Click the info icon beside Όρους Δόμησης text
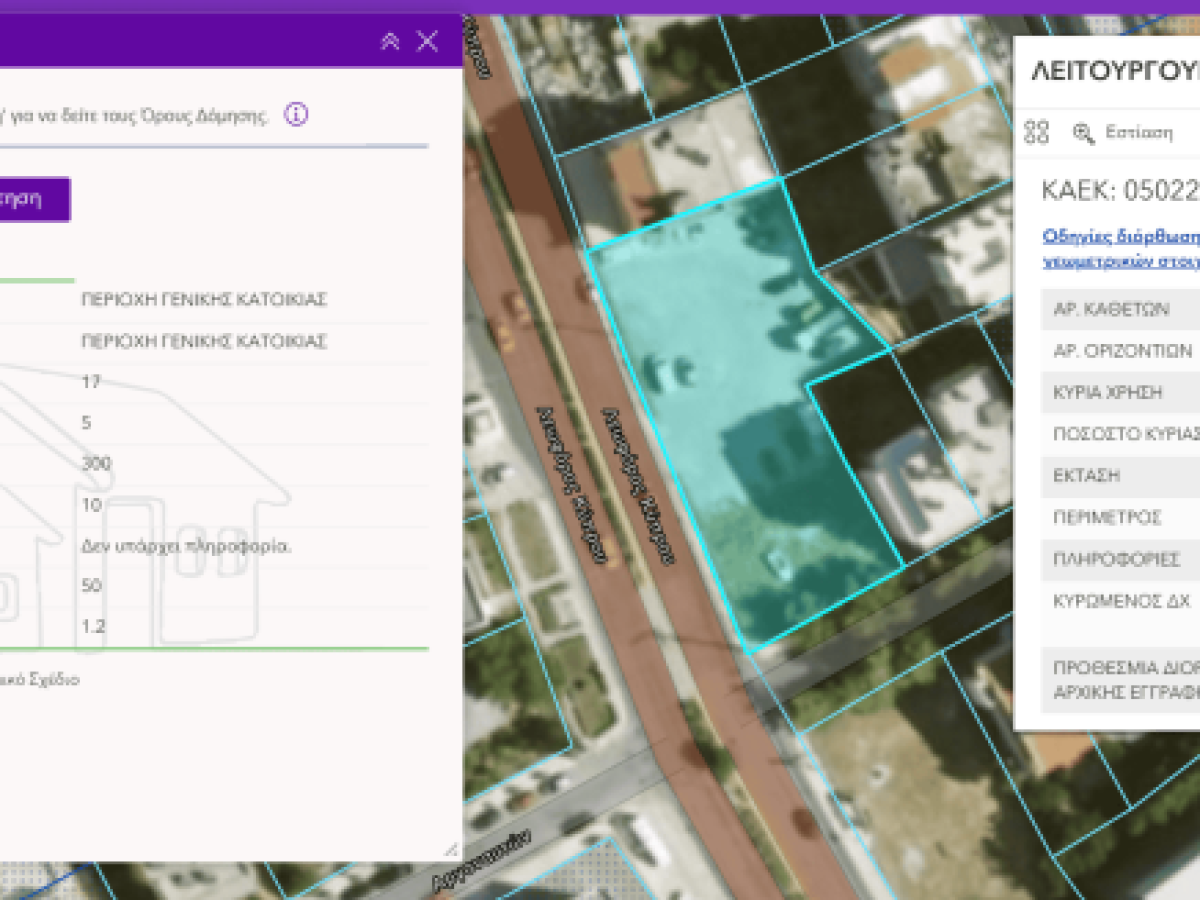Image resolution: width=1200 pixels, height=900 pixels. click(296, 115)
